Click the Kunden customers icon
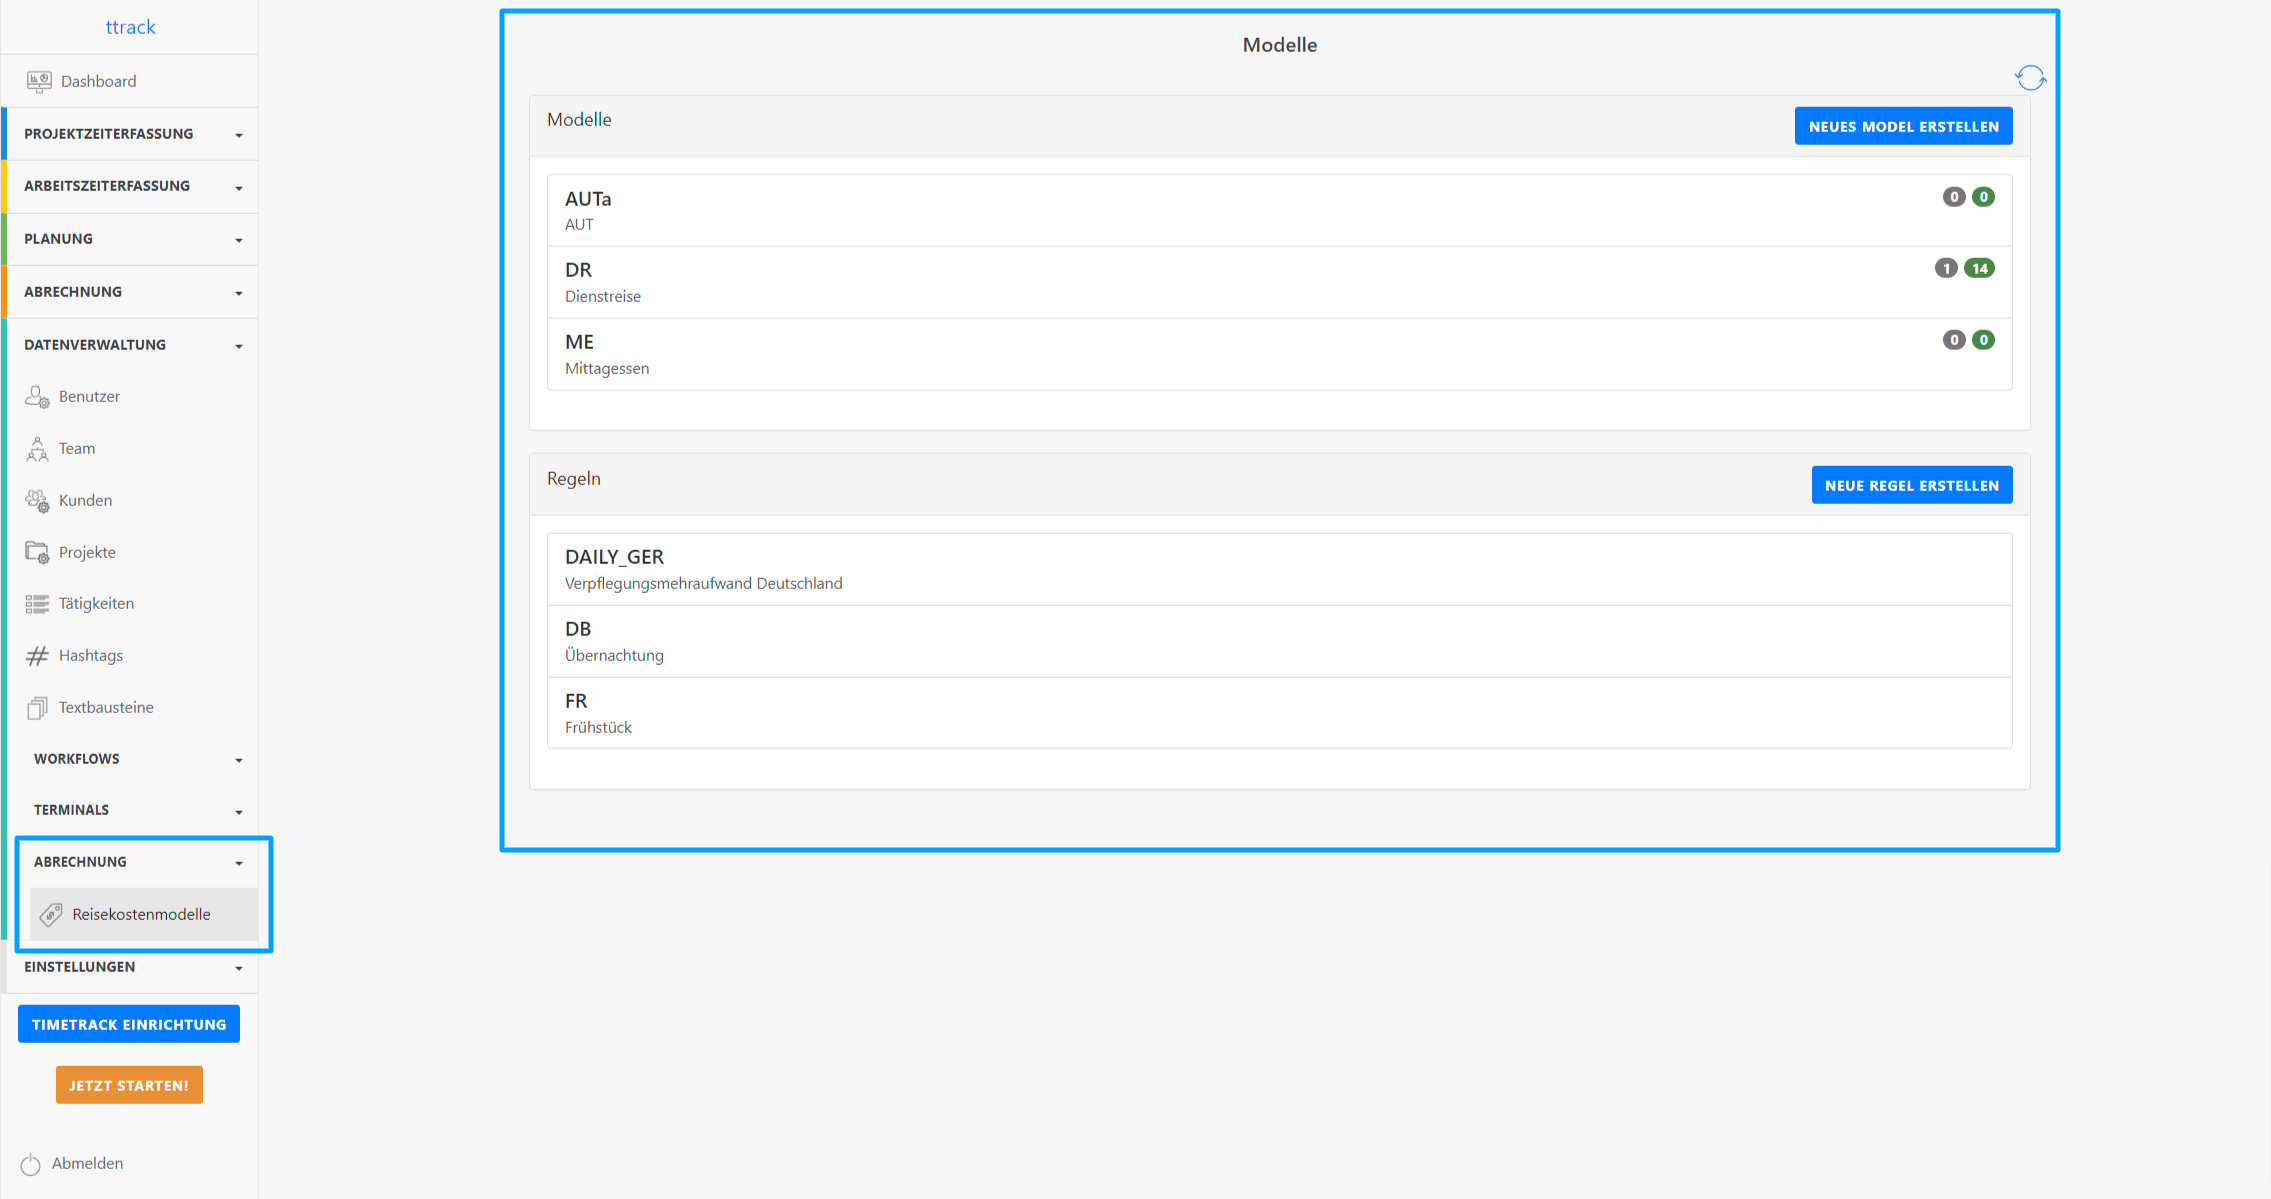Viewport: 2271px width, 1199px height. click(37, 501)
